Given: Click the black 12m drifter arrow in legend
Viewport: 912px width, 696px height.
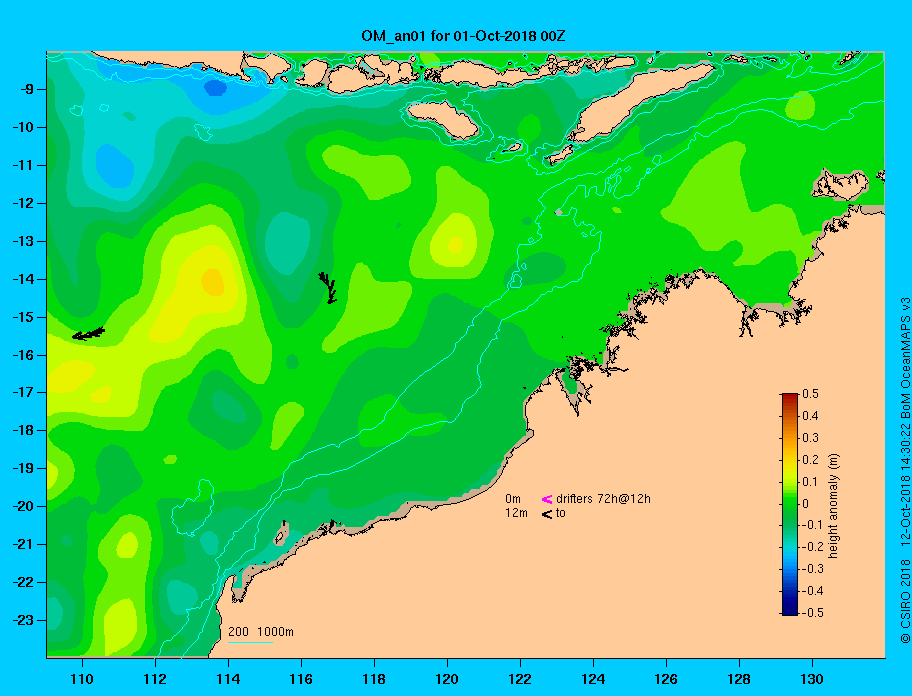Looking at the screenshot, I should (x=547, y=513).
